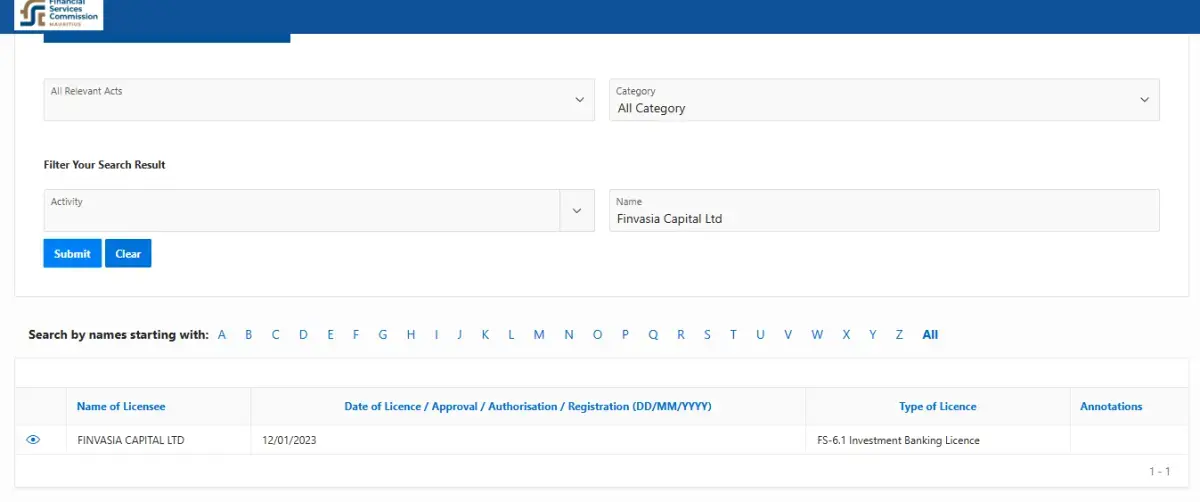View details of FINVASIA CAPITAL LTD eye icon
The width and height of the screenshot is (1200, 502).
(x=33, y=440)
